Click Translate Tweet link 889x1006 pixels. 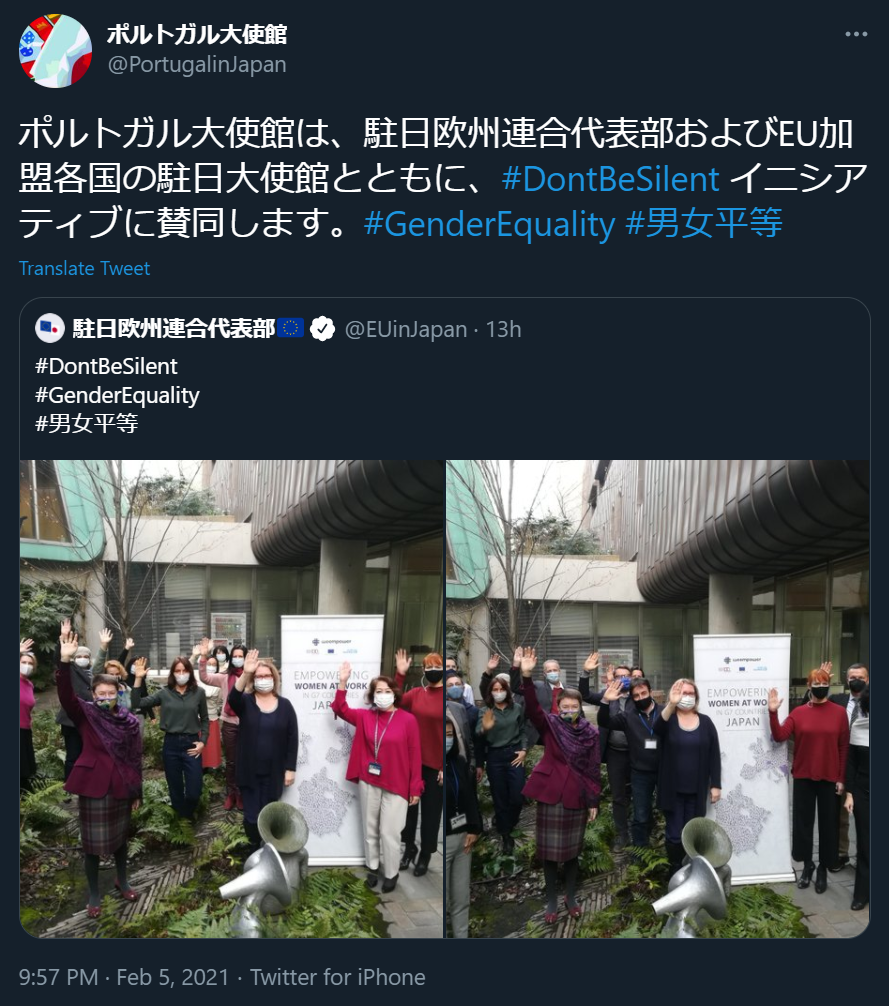tap(85, 268)
